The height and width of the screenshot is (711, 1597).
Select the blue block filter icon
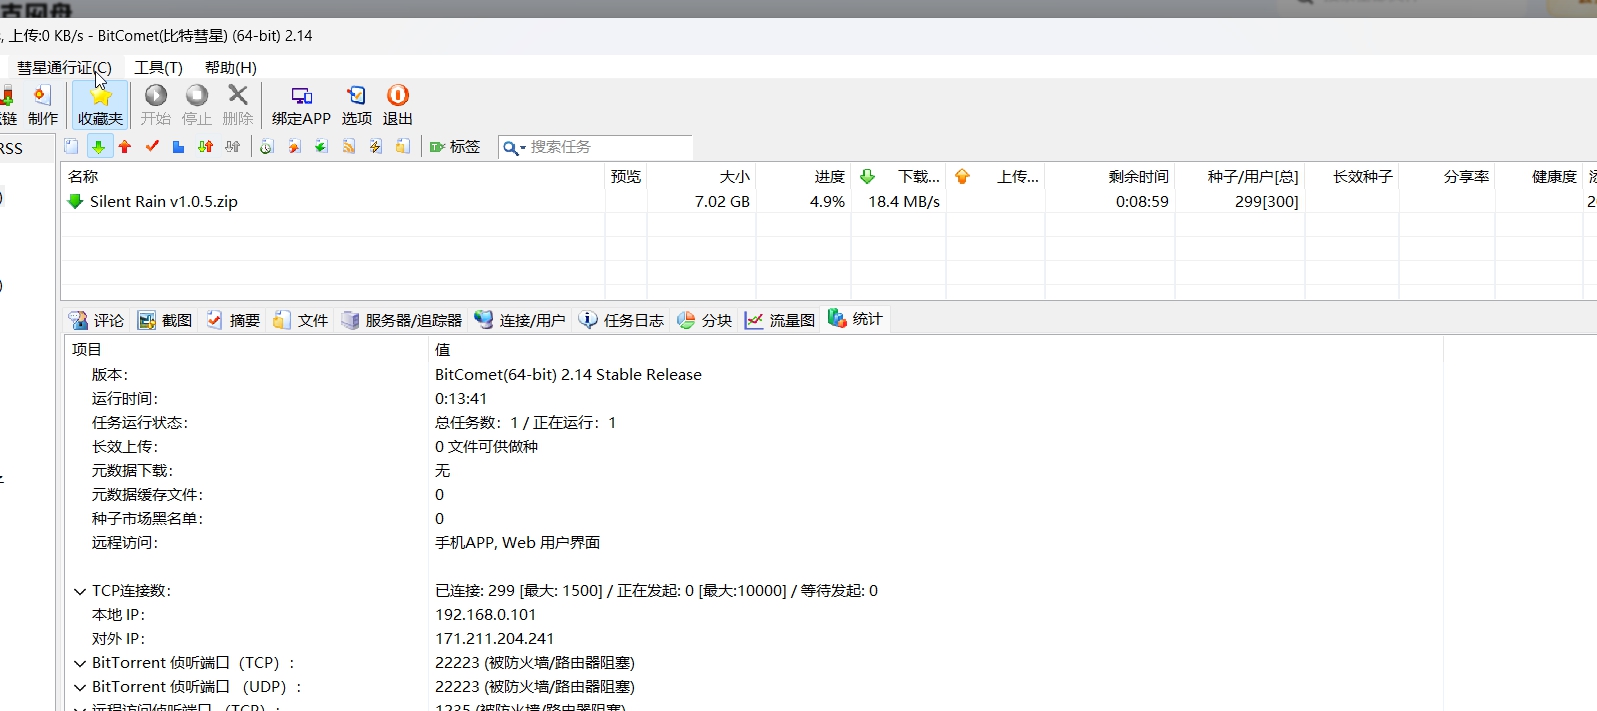178,147
